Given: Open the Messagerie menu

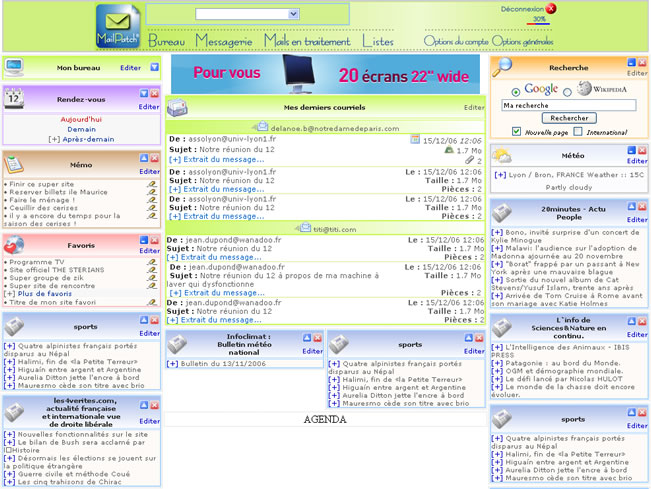Looking at the screenshot, I should pos(224,41).
